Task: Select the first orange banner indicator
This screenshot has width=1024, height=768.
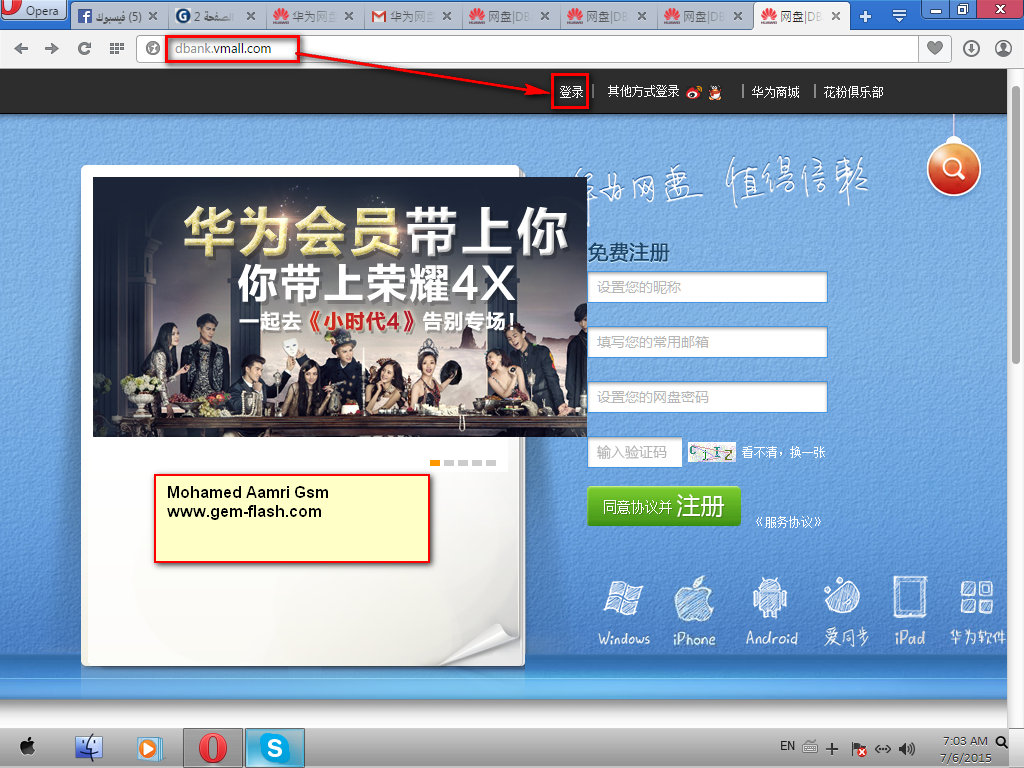Action: 435,463
